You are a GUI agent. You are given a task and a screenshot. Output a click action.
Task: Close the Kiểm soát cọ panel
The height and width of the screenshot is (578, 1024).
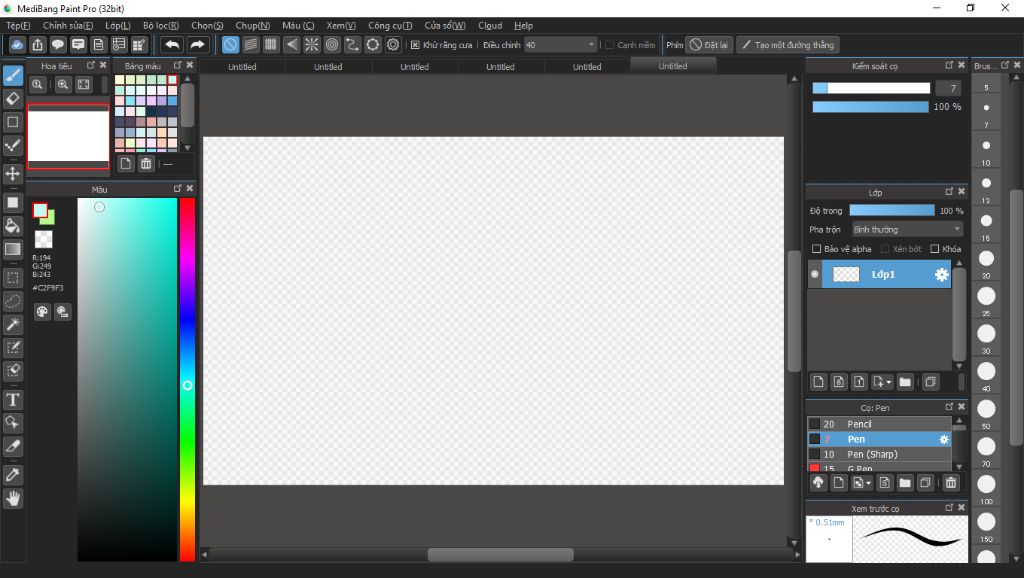961,65
